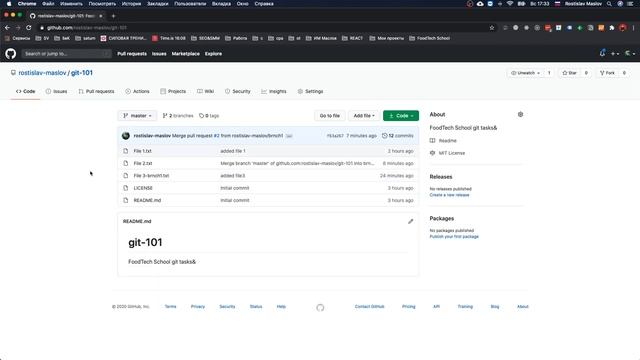
Task: Open Privacy footer link
Action: (198, 307)
